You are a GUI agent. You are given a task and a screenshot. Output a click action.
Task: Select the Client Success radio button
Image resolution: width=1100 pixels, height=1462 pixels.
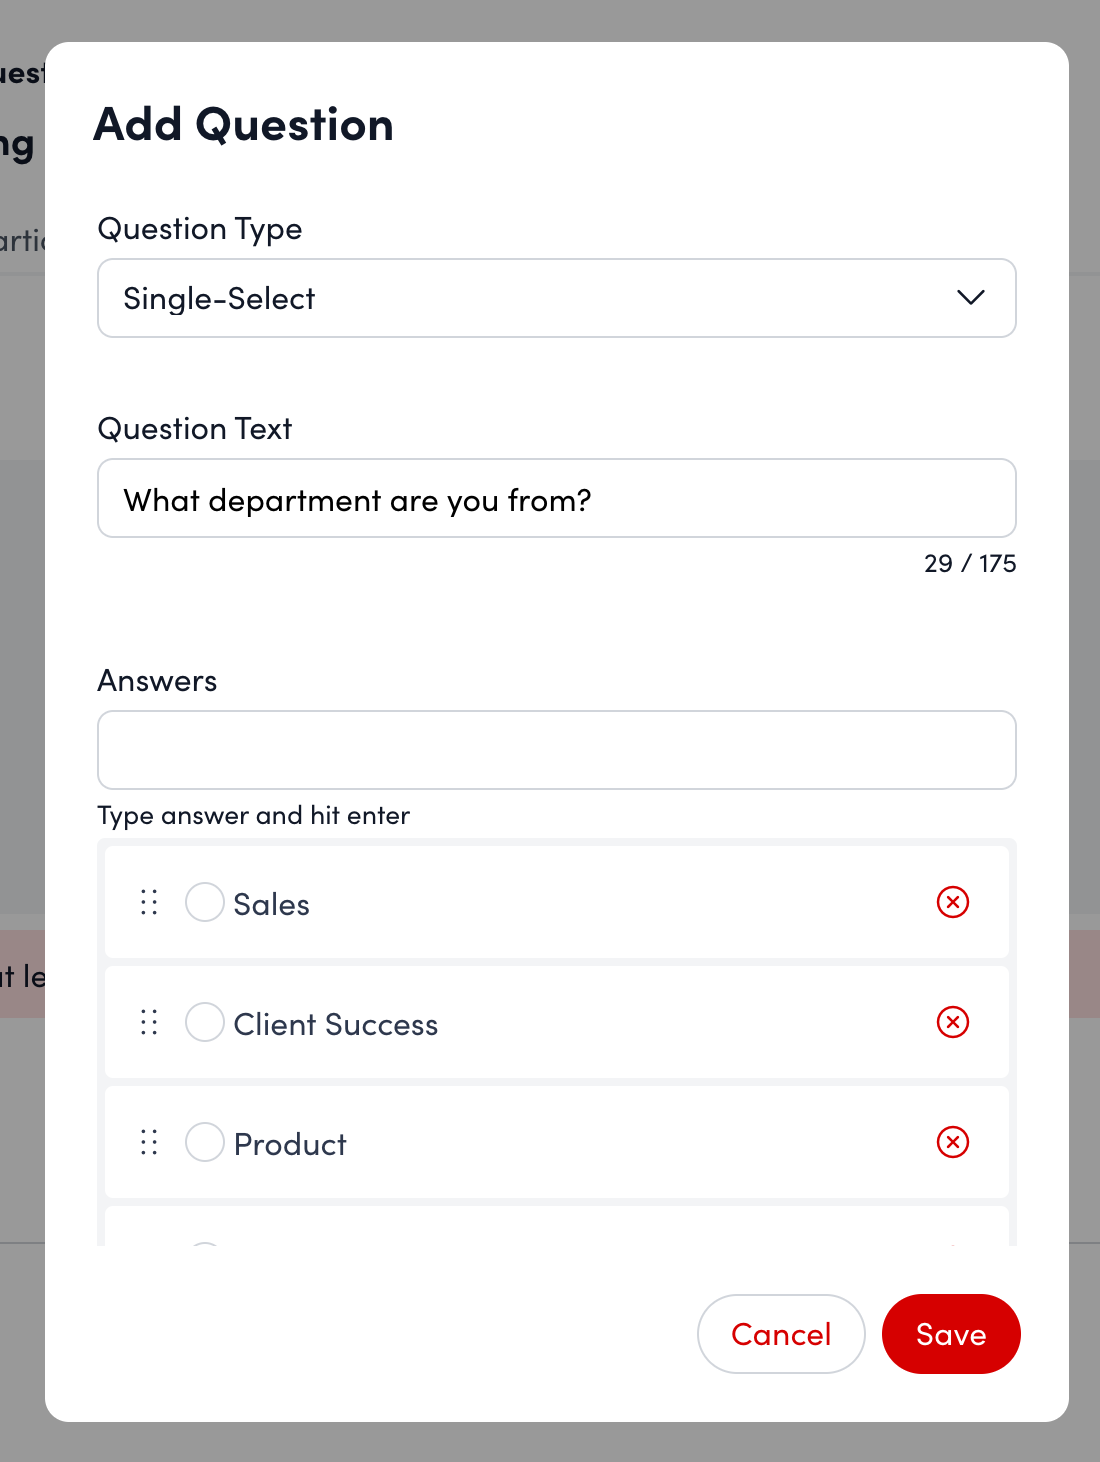pos(204,1022)
